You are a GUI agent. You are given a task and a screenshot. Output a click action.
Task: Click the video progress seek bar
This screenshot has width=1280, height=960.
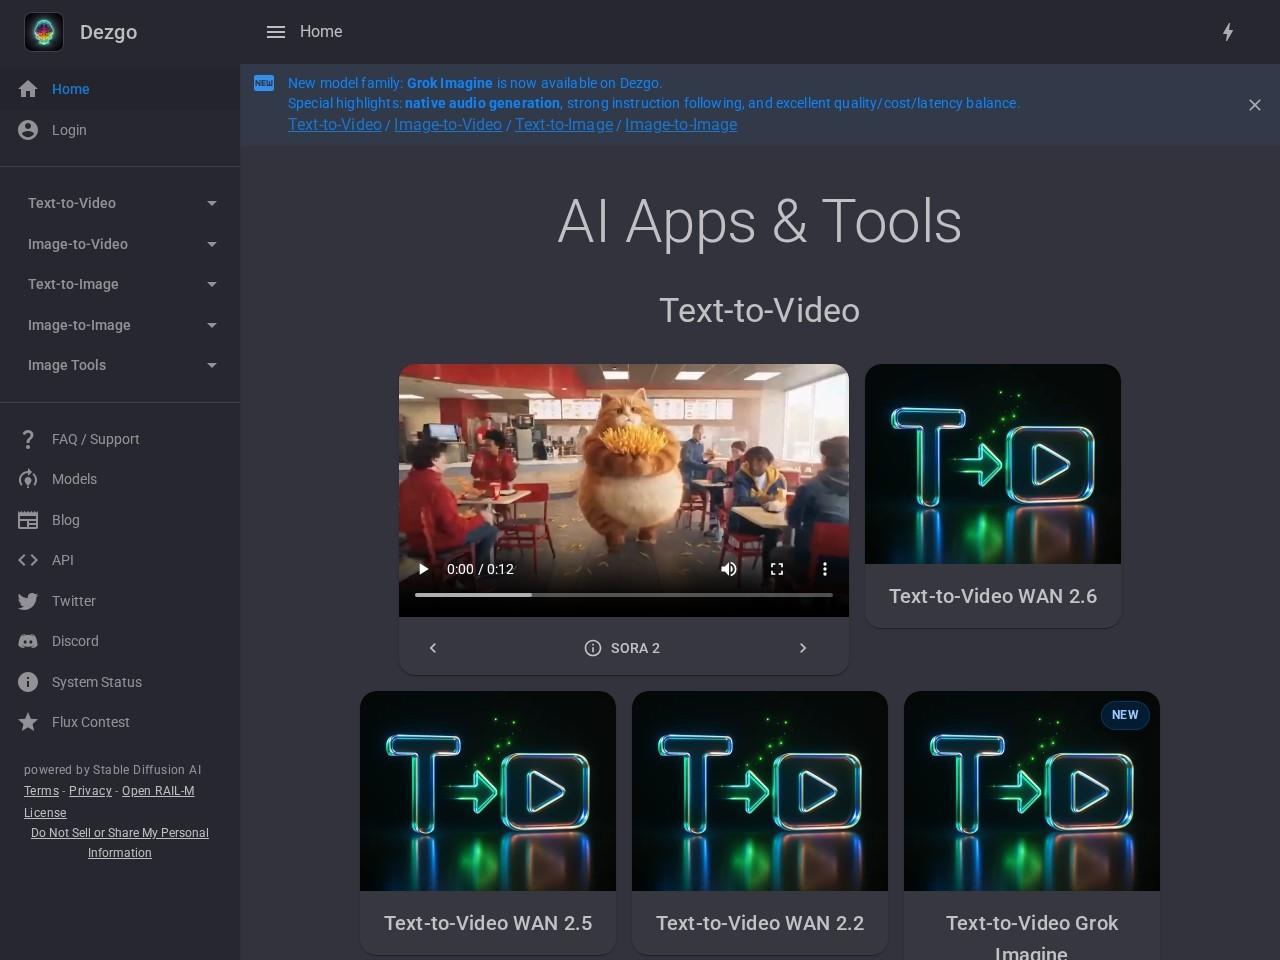(x=623, y=595)
